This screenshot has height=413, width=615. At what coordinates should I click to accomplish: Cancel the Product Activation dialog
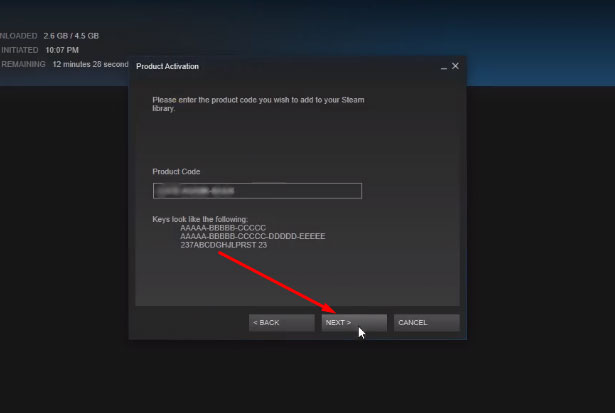click(x=427, y=322)
